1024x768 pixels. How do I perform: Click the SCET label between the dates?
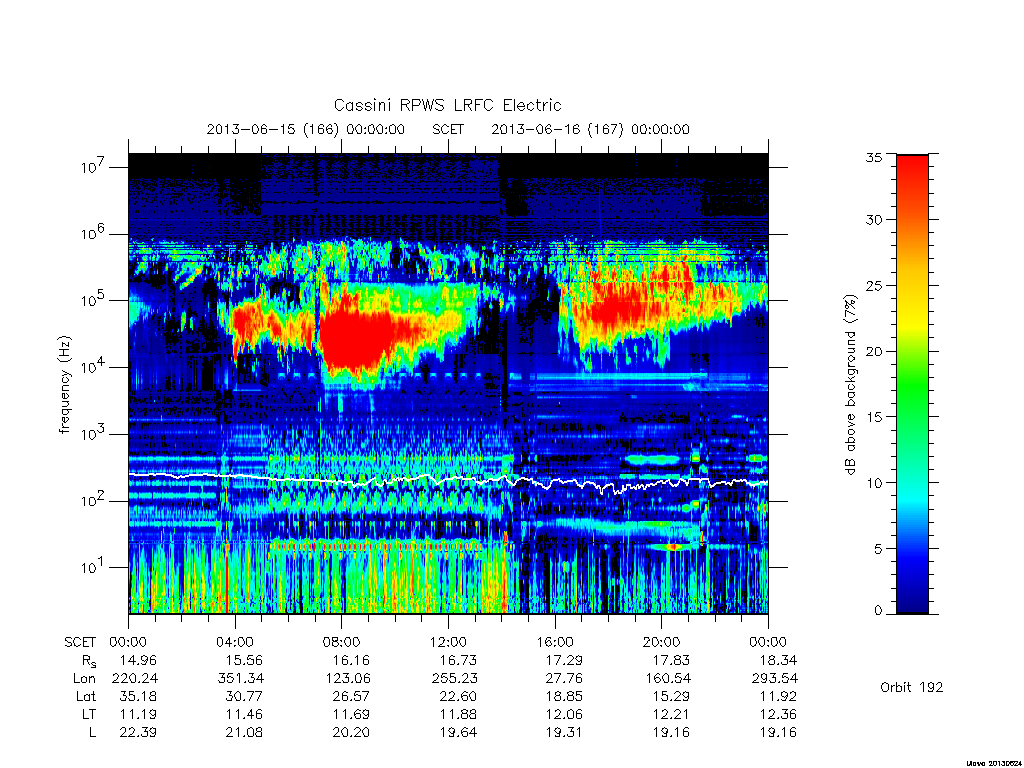pos(448,129)
